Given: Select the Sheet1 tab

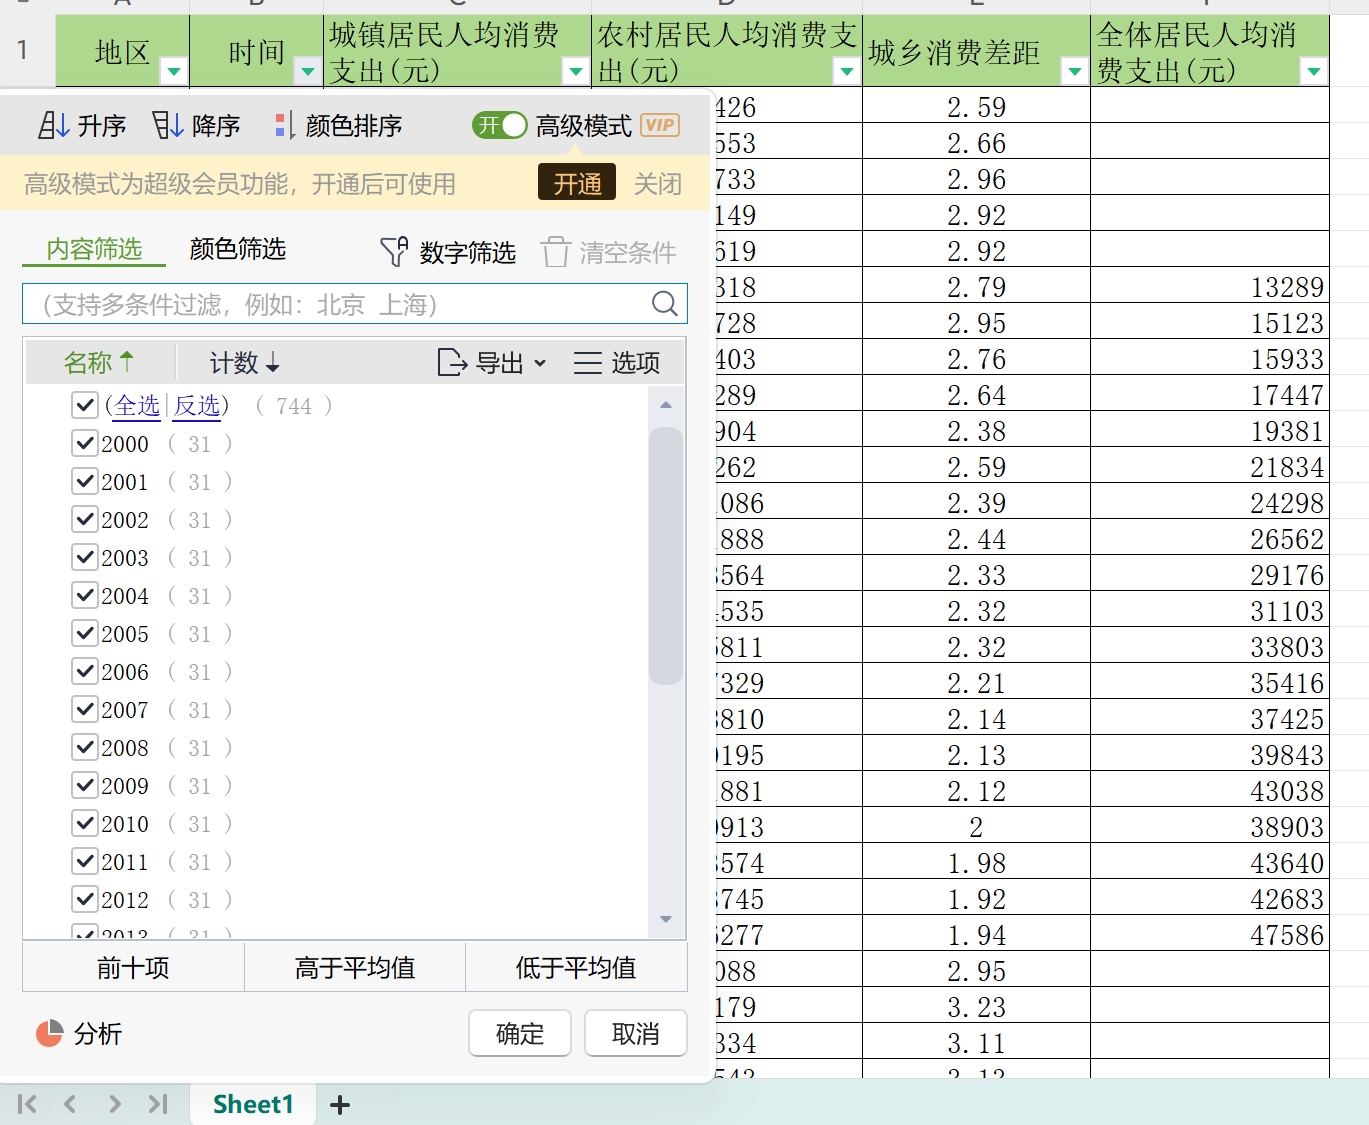Looking at the screenshot, I should (x=253, y=1104).
